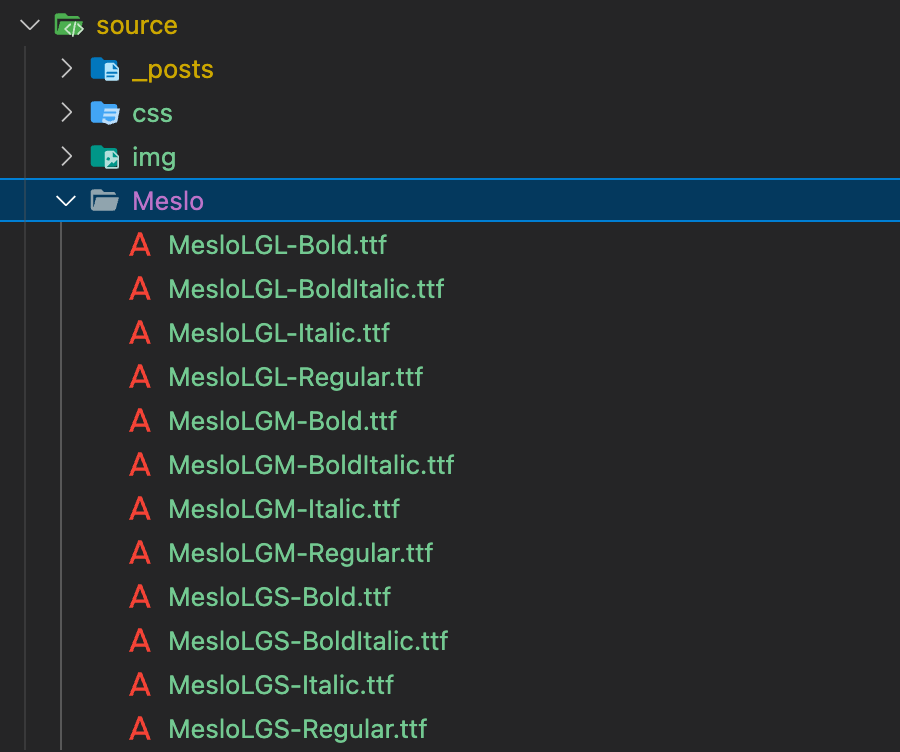Expand the css folder chevron
Viewport: 900px width, 752px height.
pyautogui.click(x=64, y=112)
